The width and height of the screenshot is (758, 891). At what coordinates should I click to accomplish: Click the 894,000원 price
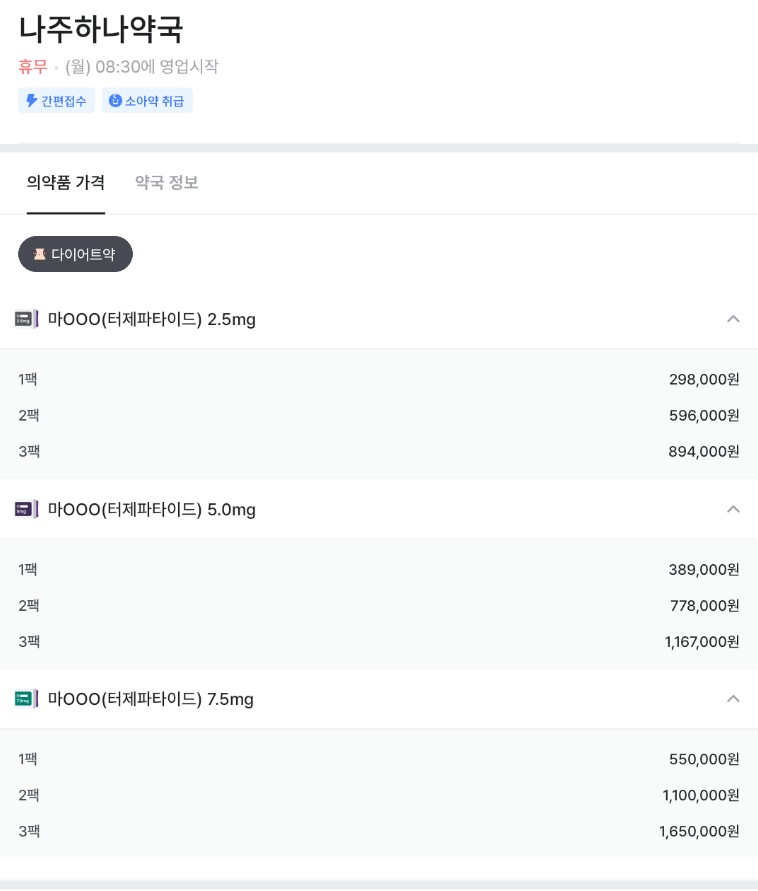click(x=704, y=452)
